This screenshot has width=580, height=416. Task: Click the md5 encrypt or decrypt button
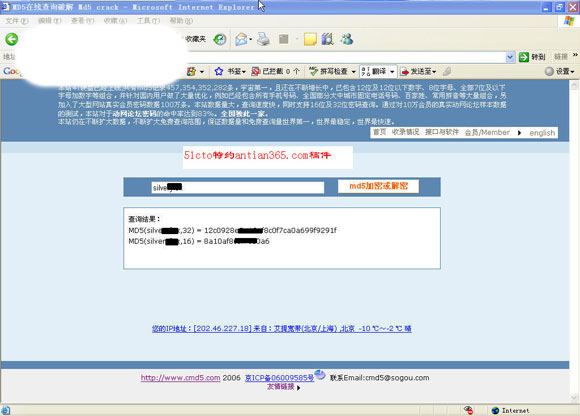pos(378,186)
